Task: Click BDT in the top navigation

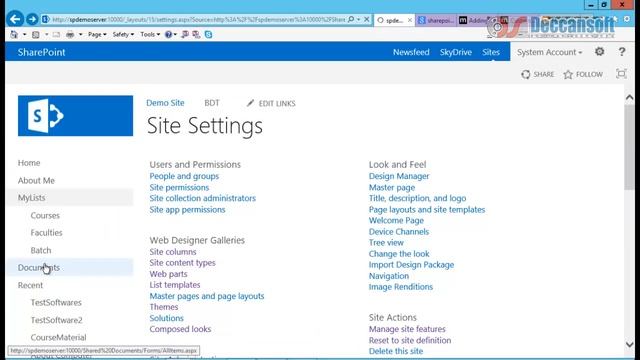Action: pyautogui.click(x=212, y=103)
